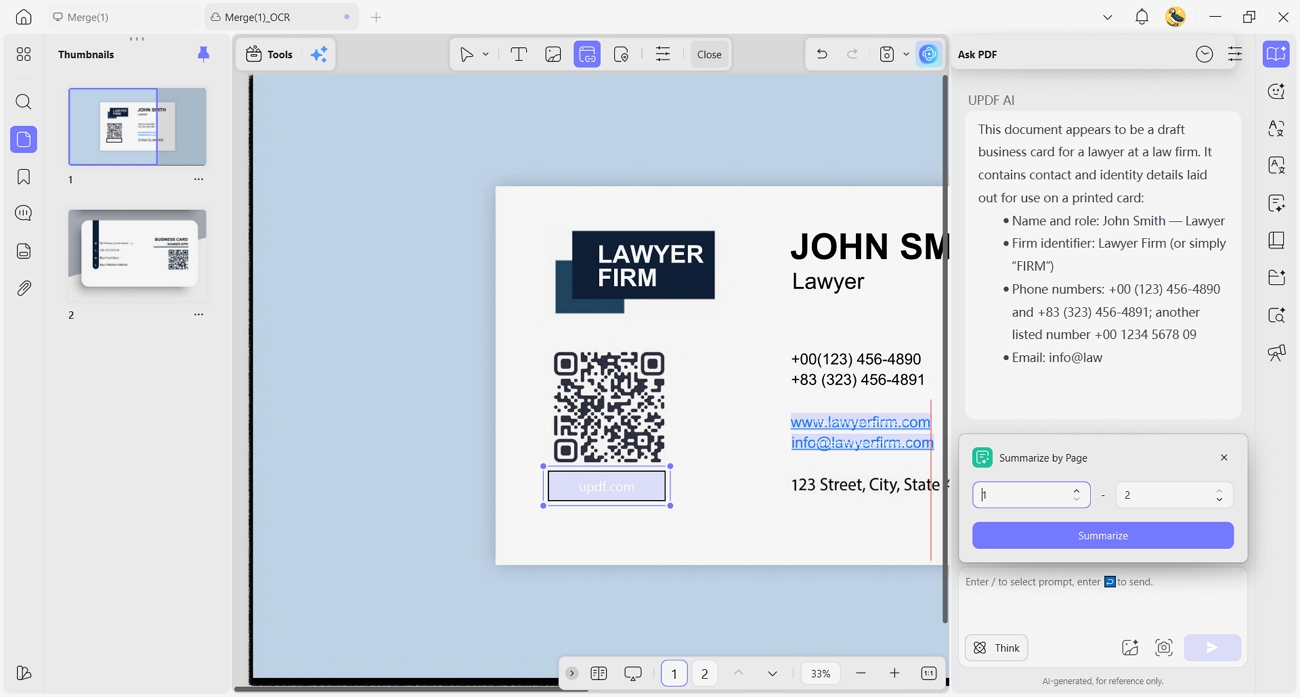Adjust the end page stepper arrows

pyautogui.click(x=1219, y=495)
